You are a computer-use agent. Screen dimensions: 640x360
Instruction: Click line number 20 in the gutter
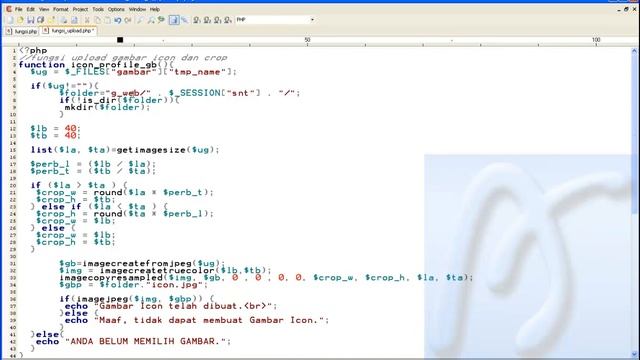click(x=12, y=186)
